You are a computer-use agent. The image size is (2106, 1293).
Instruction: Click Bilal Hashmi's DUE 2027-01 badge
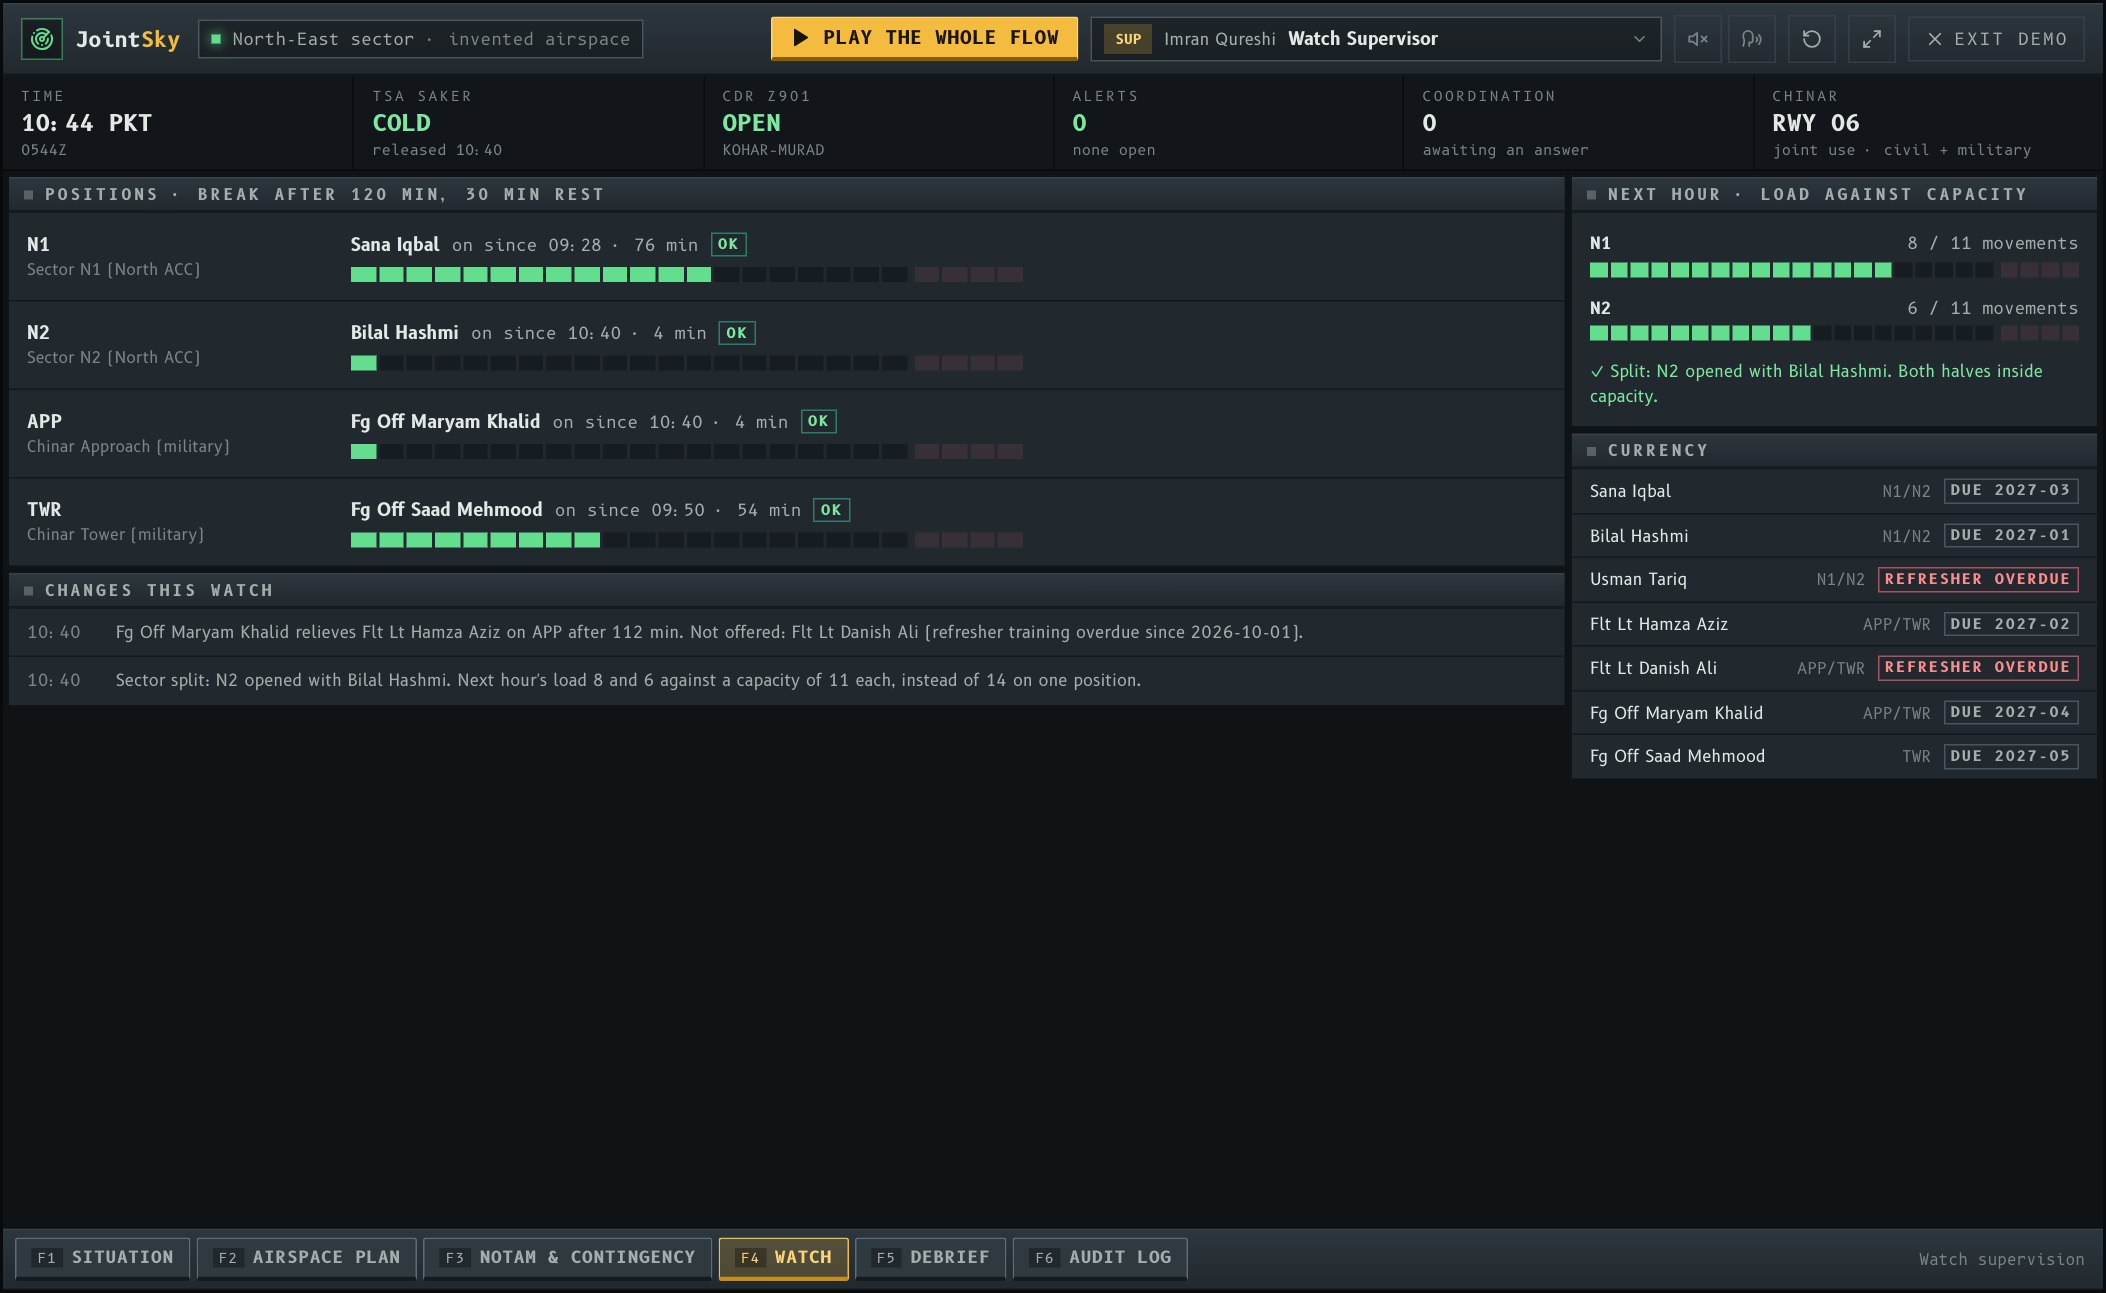2011,535
